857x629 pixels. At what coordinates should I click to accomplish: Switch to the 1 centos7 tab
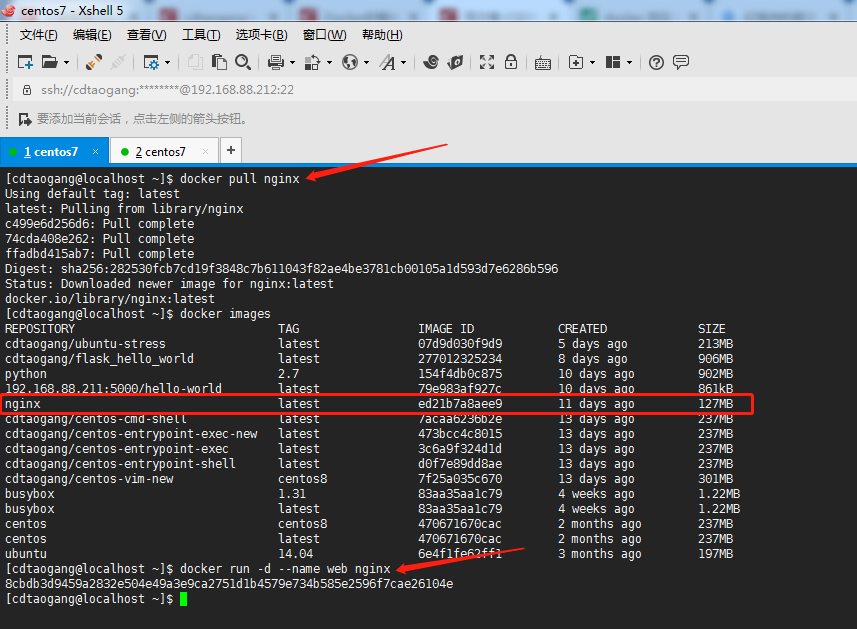[50, 152]
